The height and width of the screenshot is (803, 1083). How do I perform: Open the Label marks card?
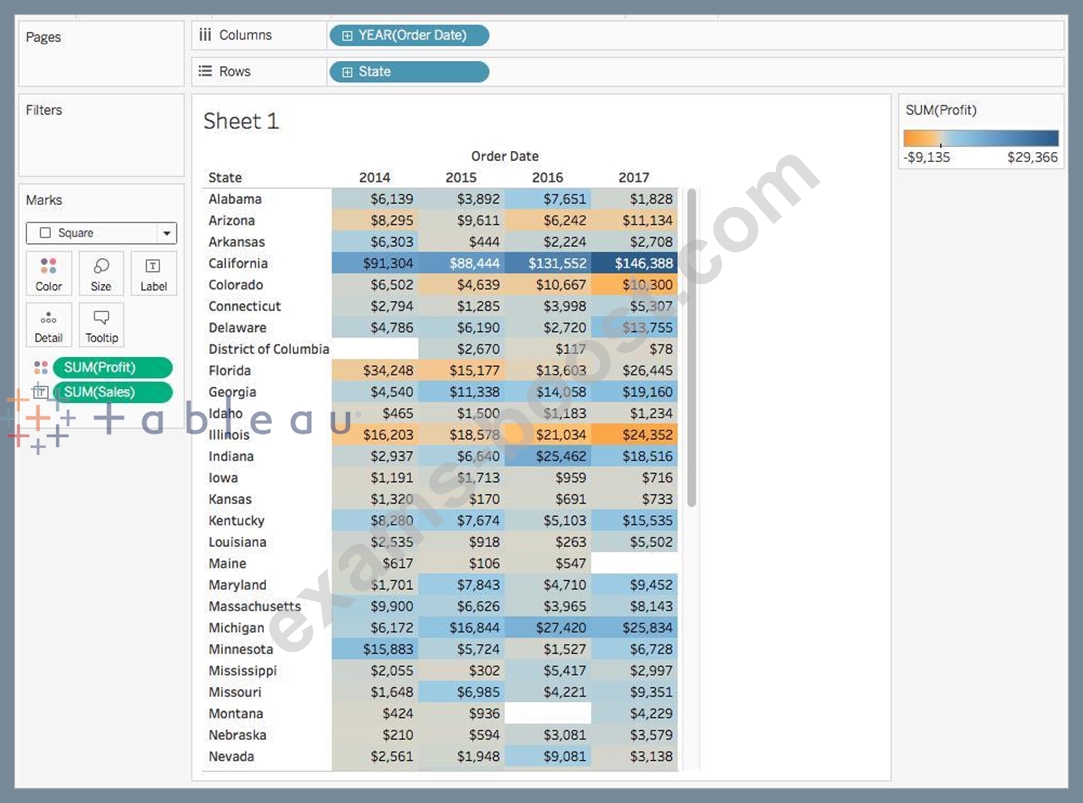click(153, 274)
